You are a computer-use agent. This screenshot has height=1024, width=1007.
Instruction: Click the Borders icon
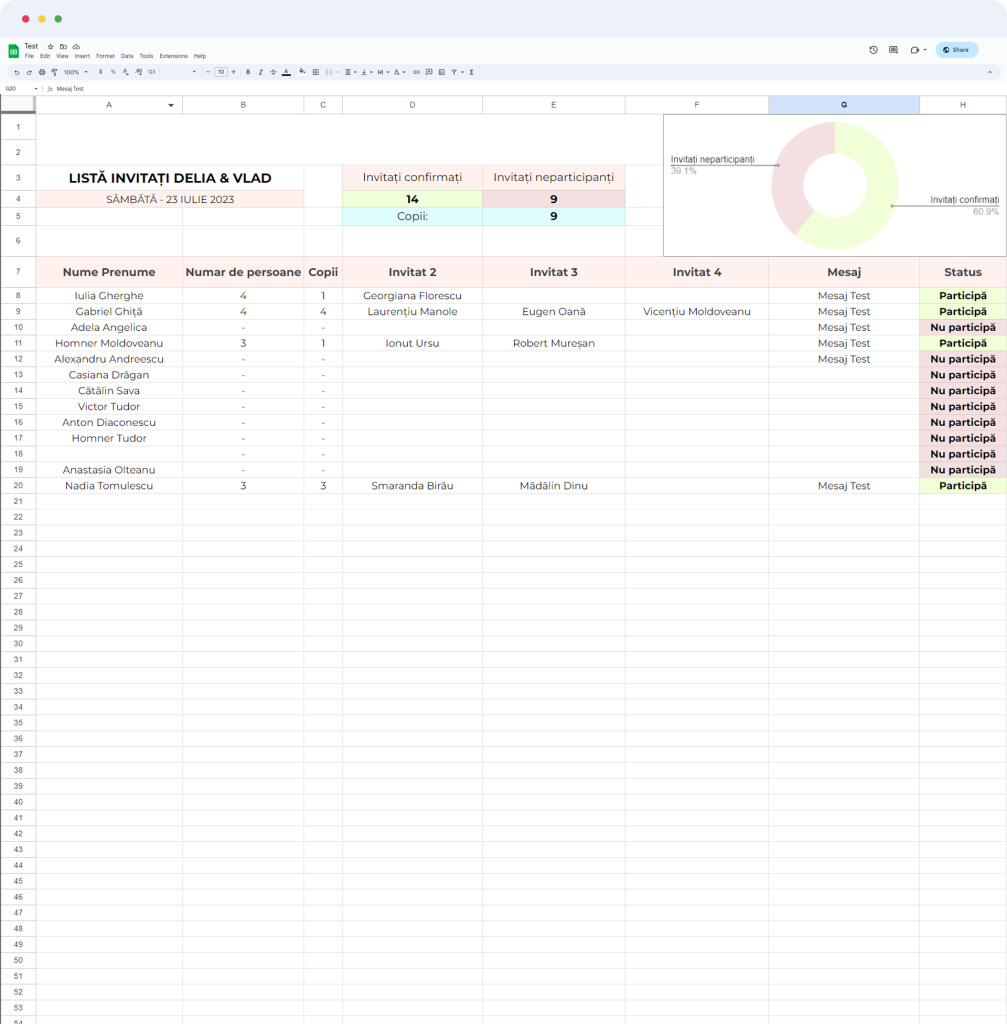316,72
